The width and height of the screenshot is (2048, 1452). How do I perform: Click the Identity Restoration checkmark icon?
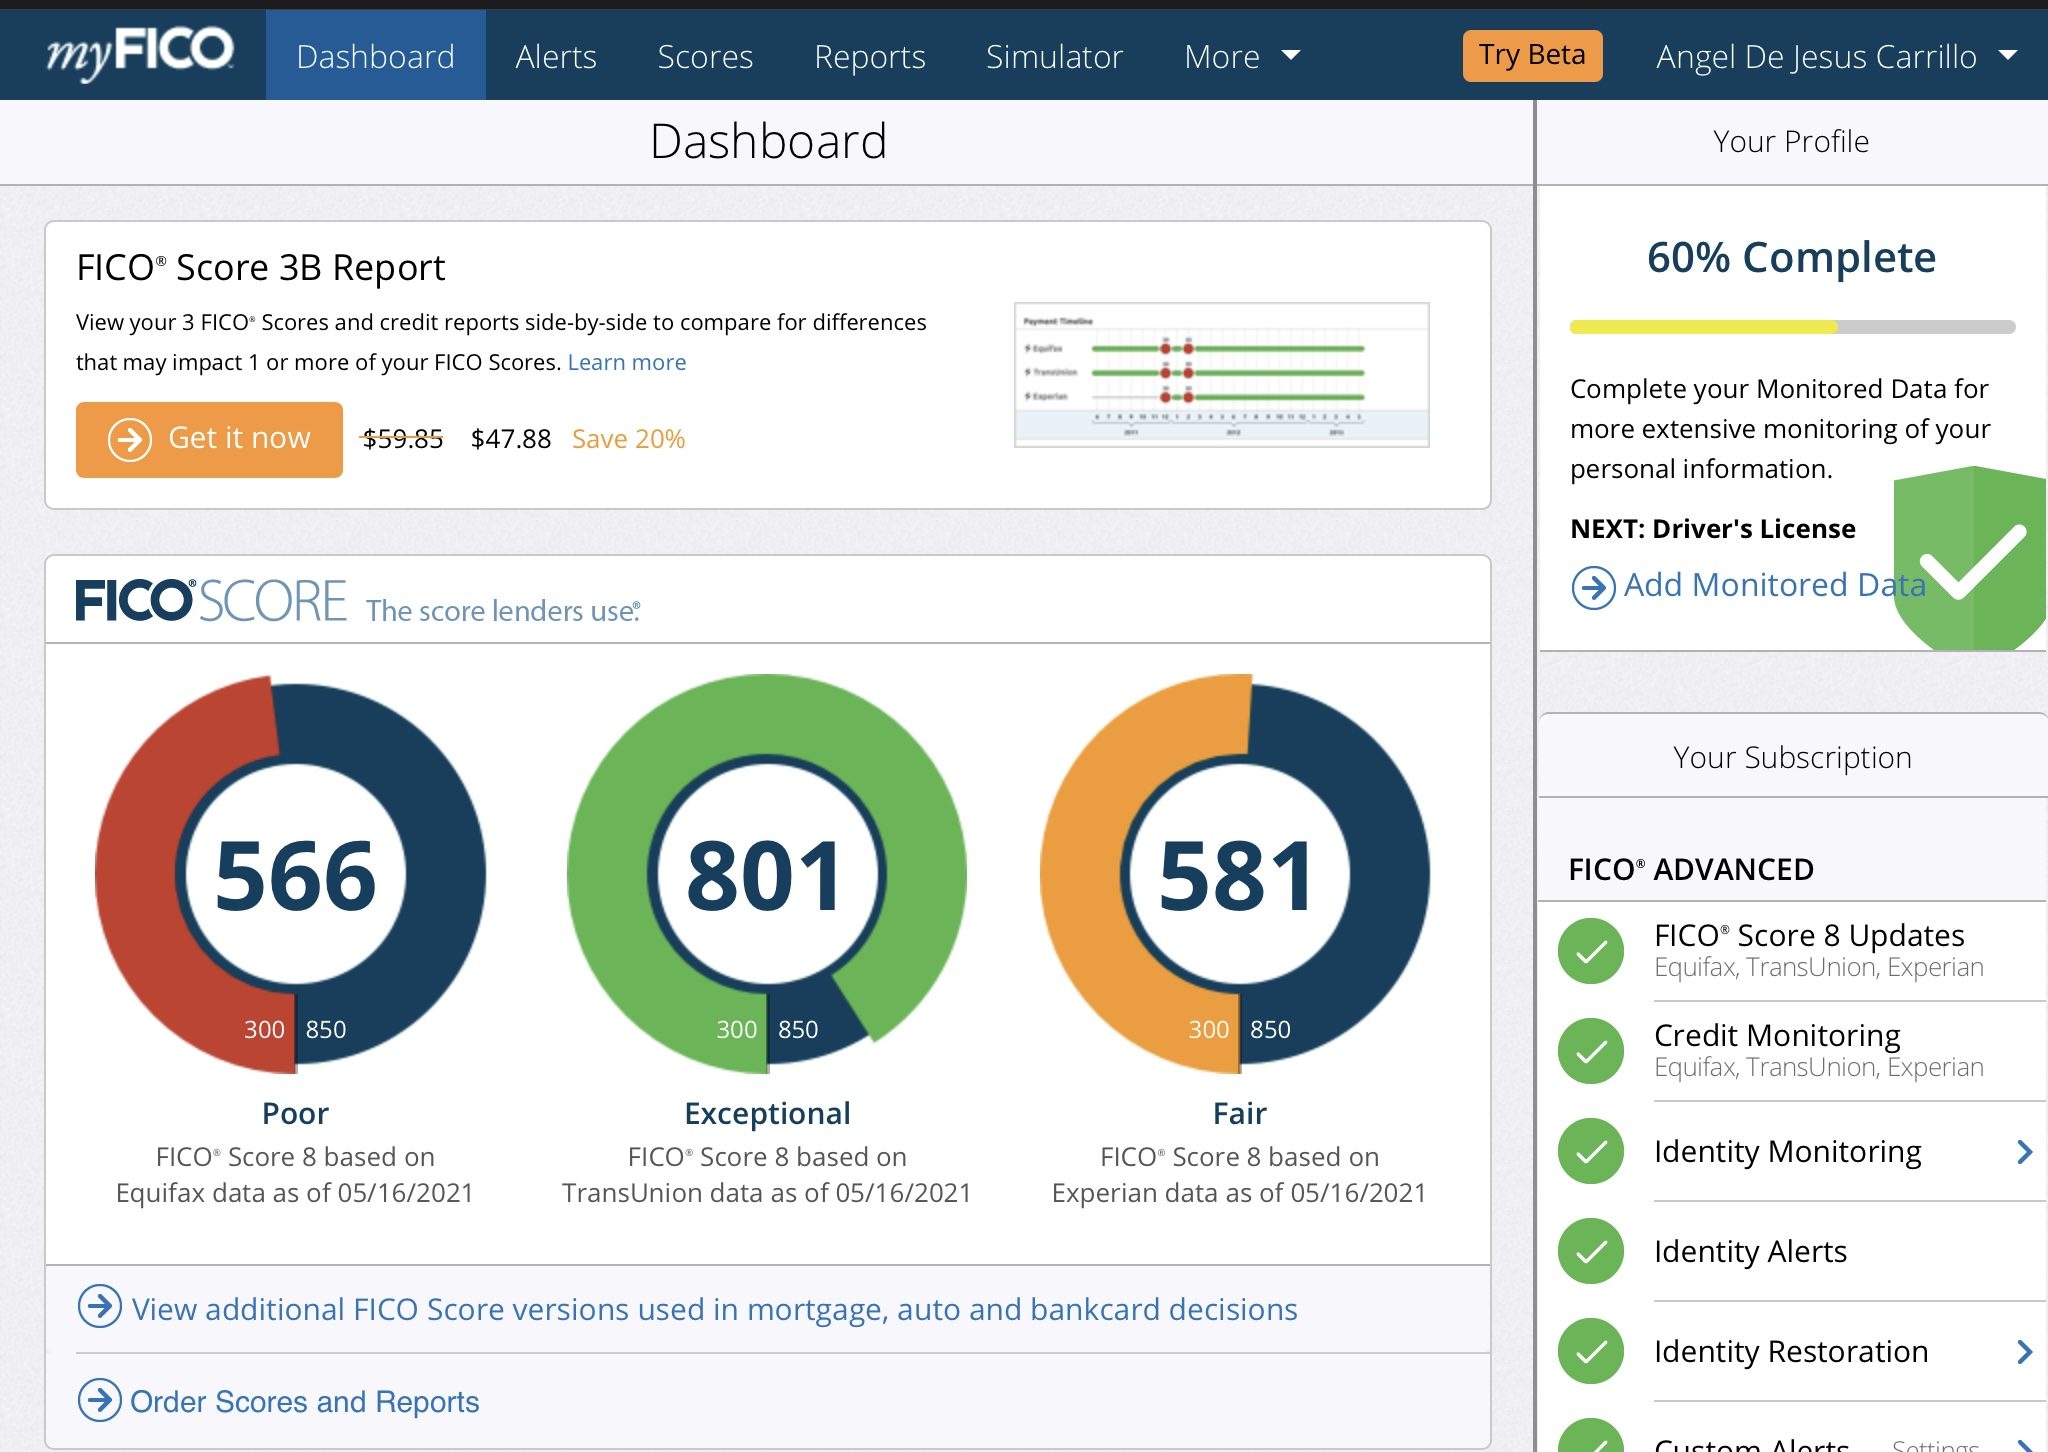pyautogui.click(x=1589, y=1351)
